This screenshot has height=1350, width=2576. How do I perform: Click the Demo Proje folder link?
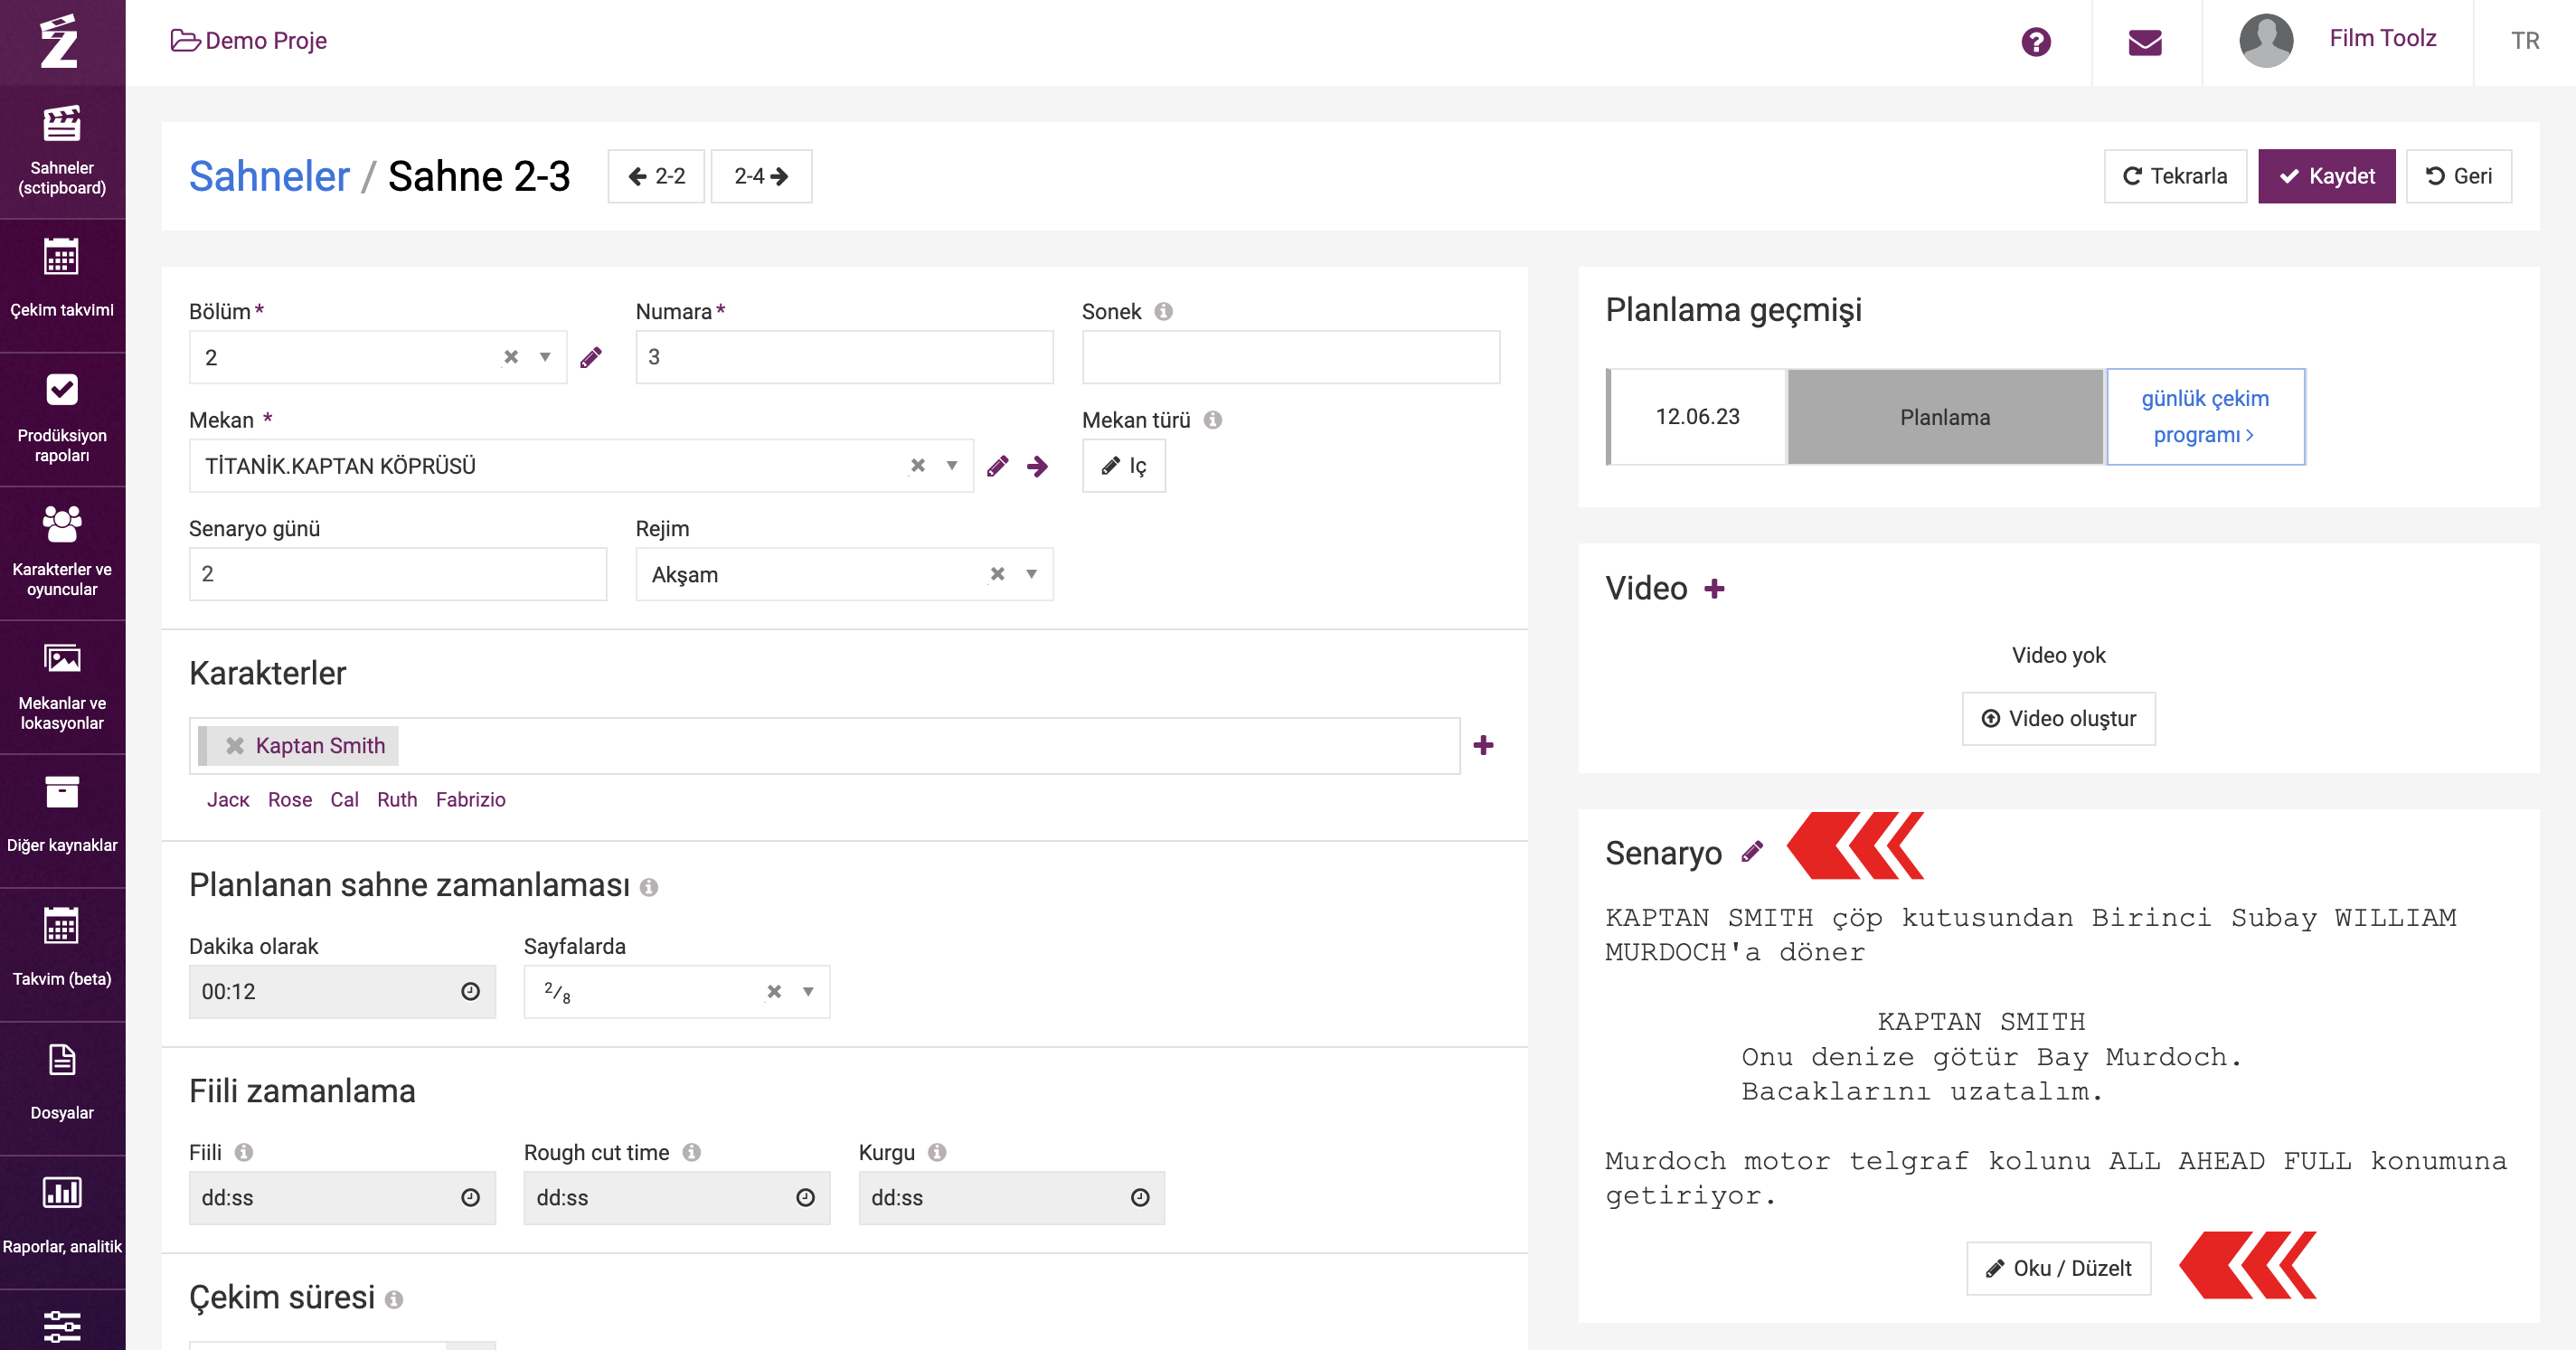pyautogui.click(x=249, y=41)
